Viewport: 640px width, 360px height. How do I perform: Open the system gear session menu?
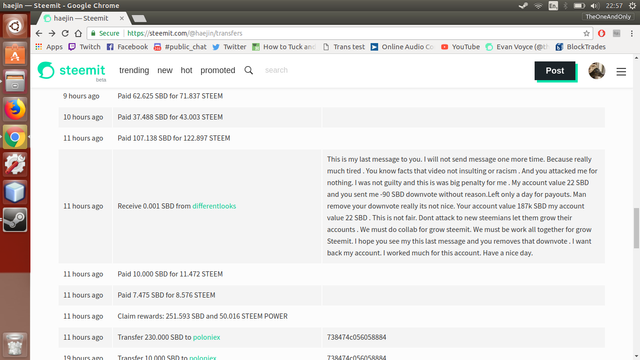pos(632,6)
